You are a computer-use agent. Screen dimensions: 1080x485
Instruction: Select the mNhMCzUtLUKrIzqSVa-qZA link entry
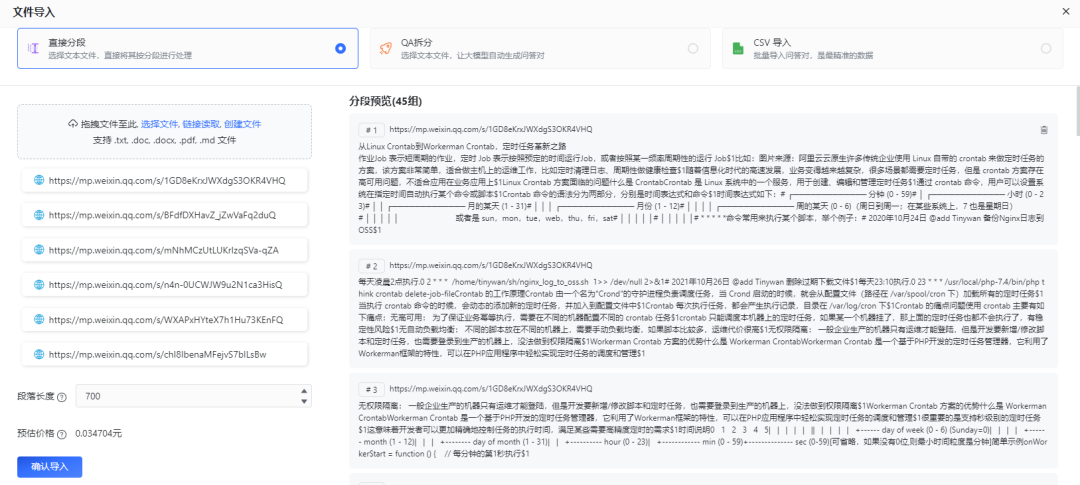[165, 250]
